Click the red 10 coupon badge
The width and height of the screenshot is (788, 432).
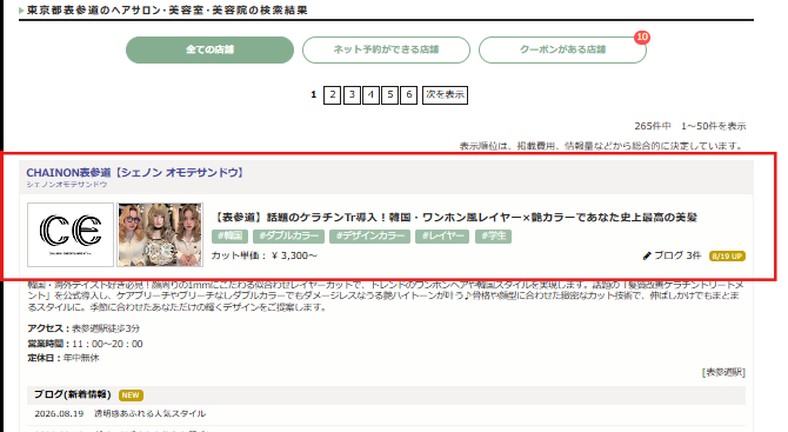pos(642,37)
